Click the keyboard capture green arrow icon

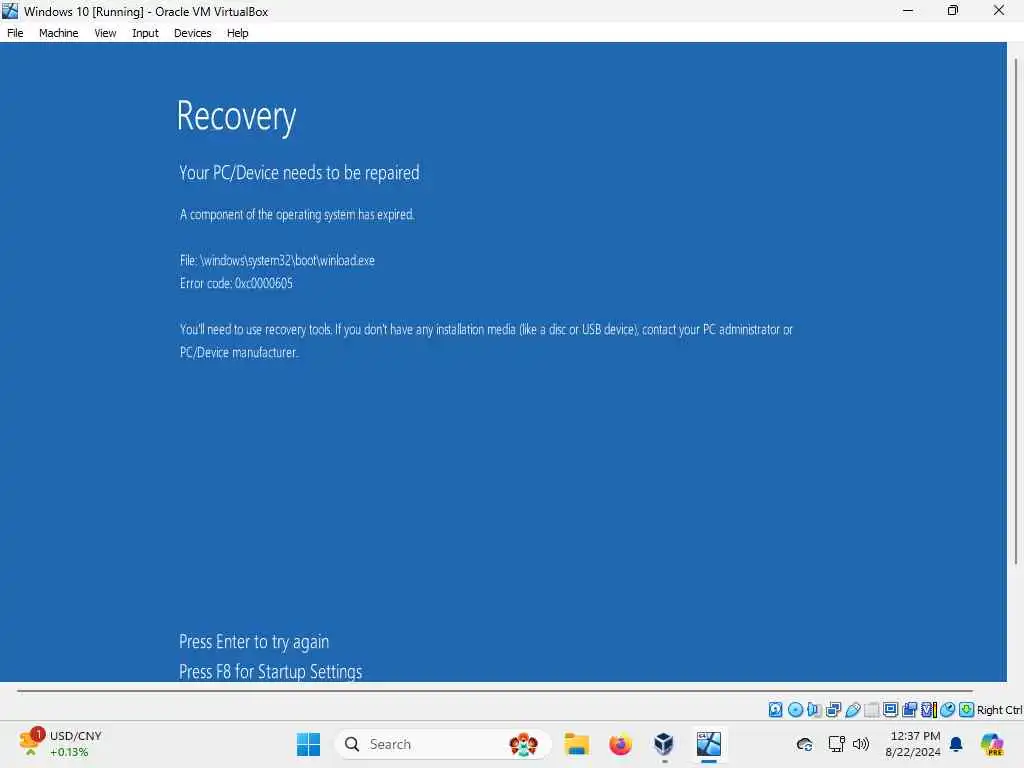click(x=967, y=709)
